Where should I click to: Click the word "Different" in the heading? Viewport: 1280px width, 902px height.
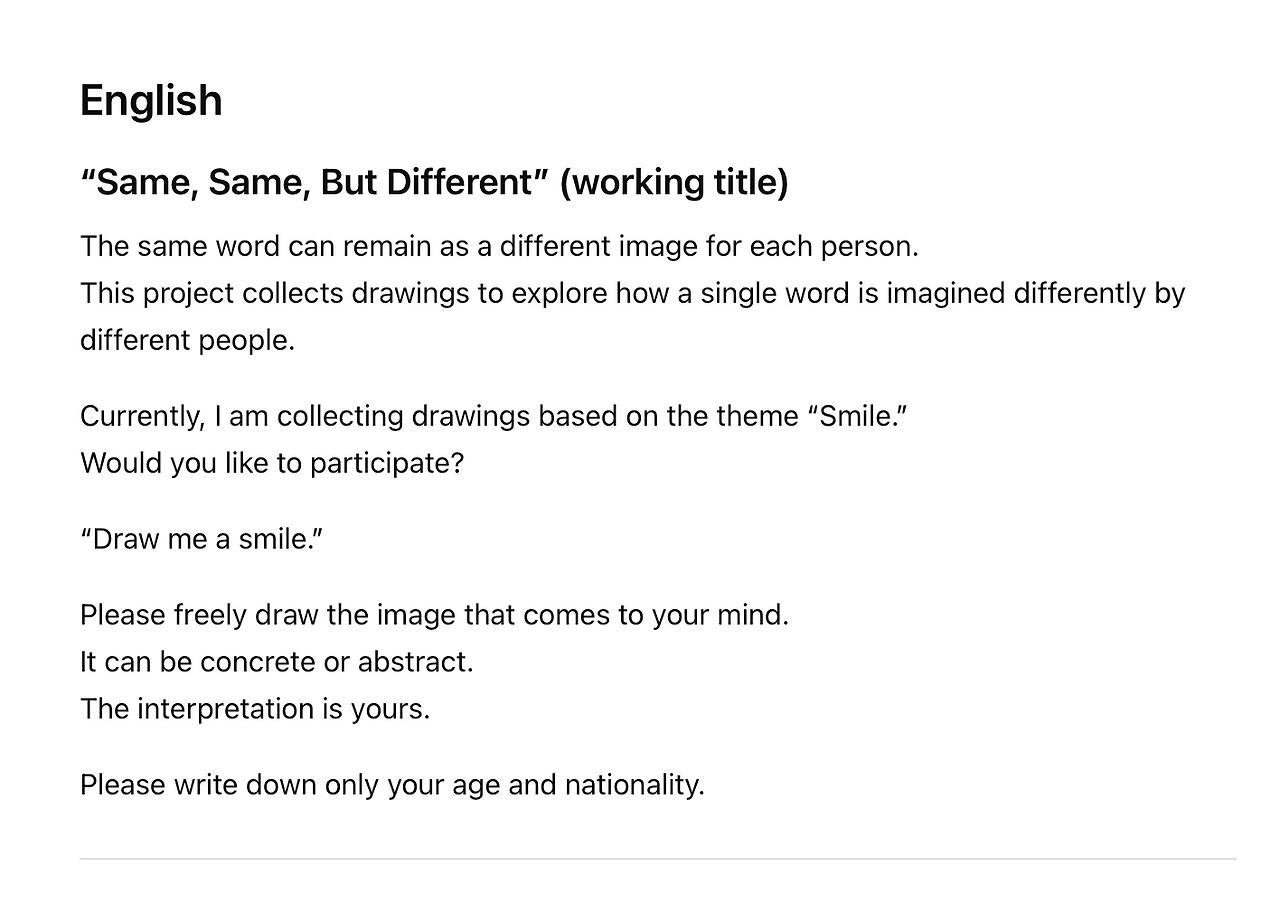click(x=460, y=182)
